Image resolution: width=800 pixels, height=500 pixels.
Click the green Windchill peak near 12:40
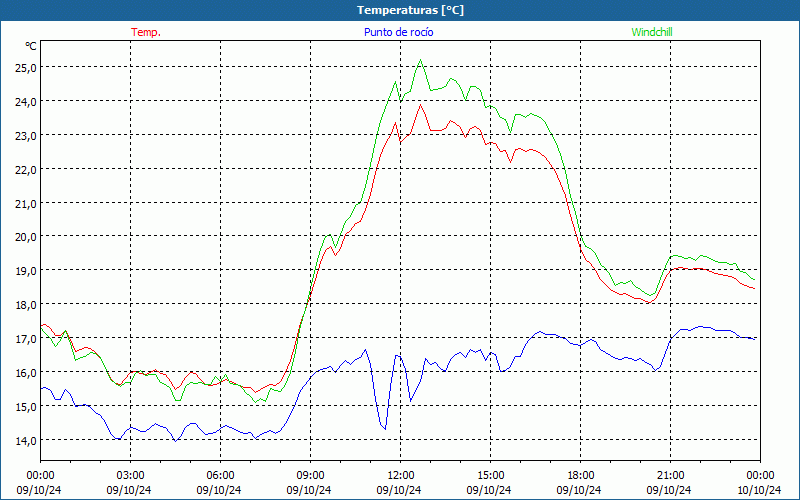(x=420, y=60)
